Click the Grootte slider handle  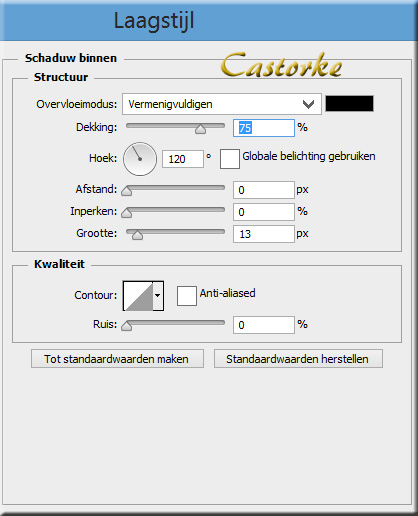(137, 235)
